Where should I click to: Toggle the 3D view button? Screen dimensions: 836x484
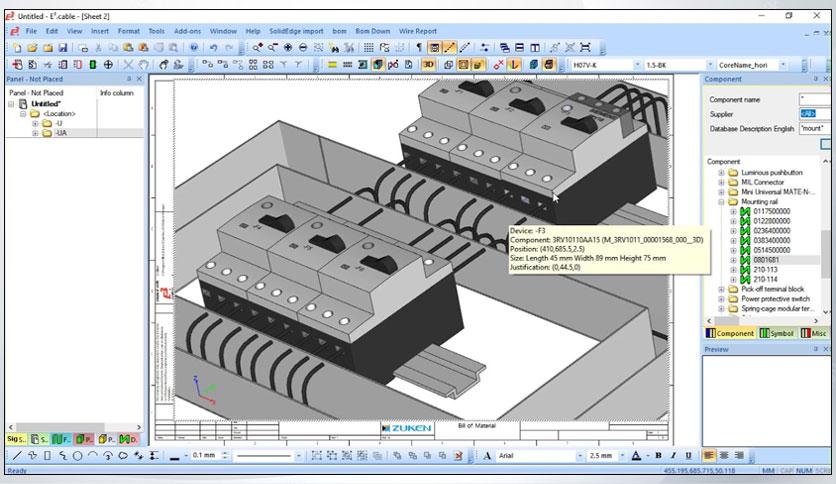tap(428, 65)
